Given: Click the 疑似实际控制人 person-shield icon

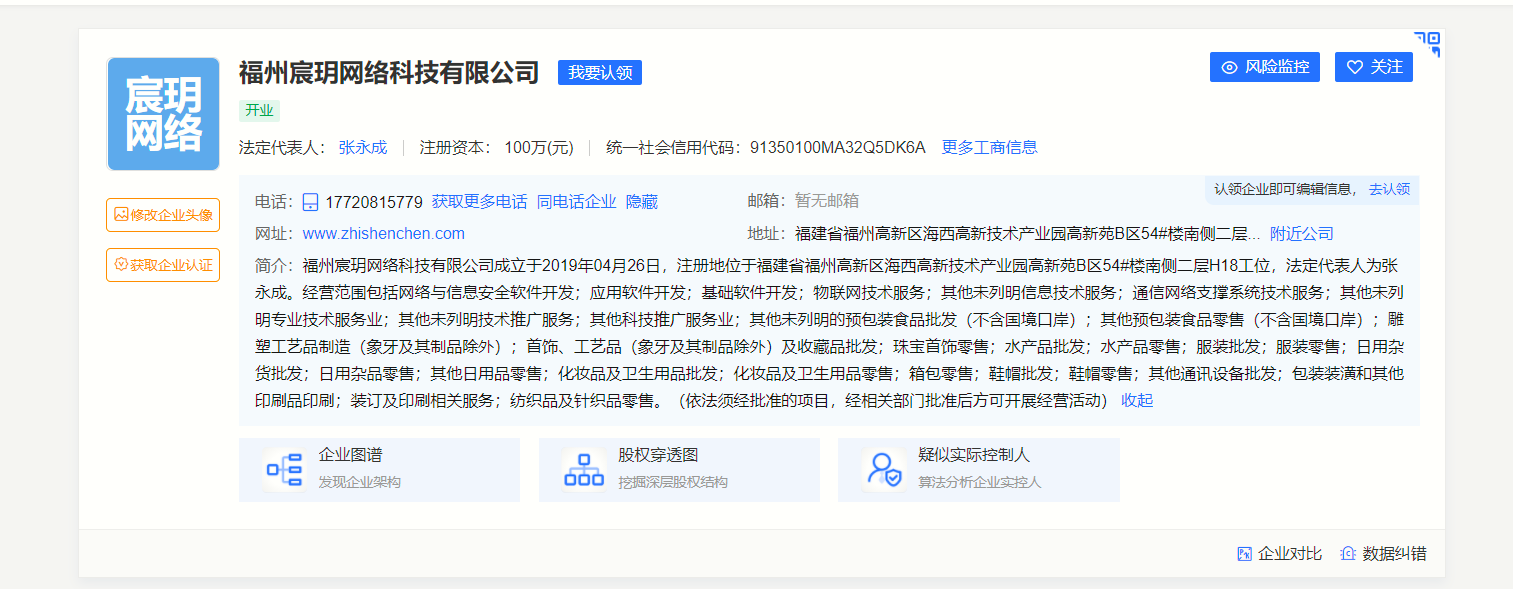Looking at the screenshot, I should point(884,468).
